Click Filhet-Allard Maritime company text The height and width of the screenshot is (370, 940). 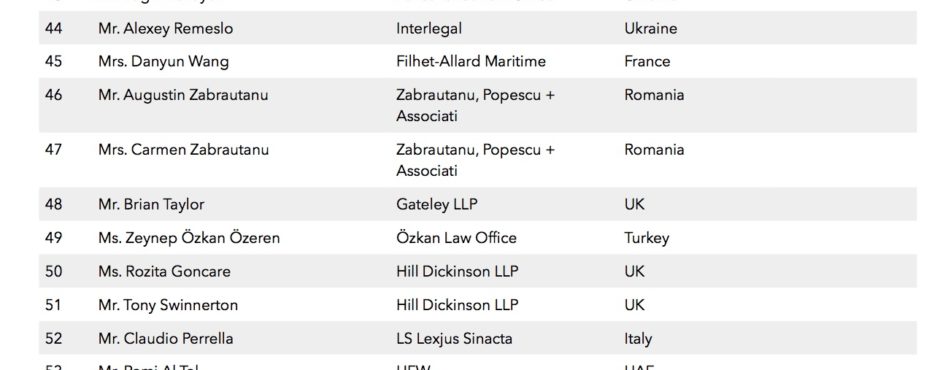tap(471, 61)
